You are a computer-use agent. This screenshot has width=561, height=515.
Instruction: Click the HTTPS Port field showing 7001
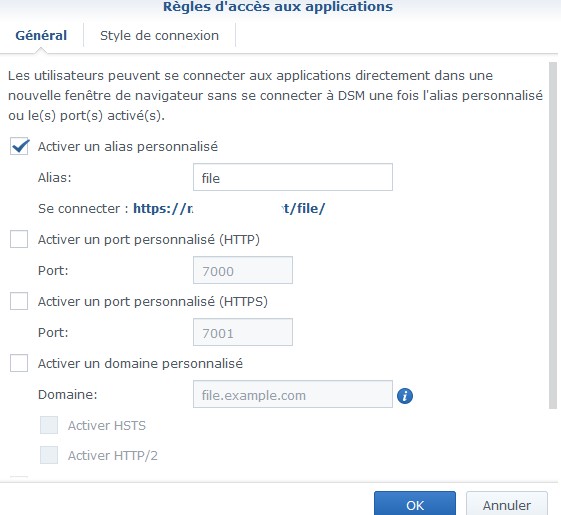click(x=243, y=332)
